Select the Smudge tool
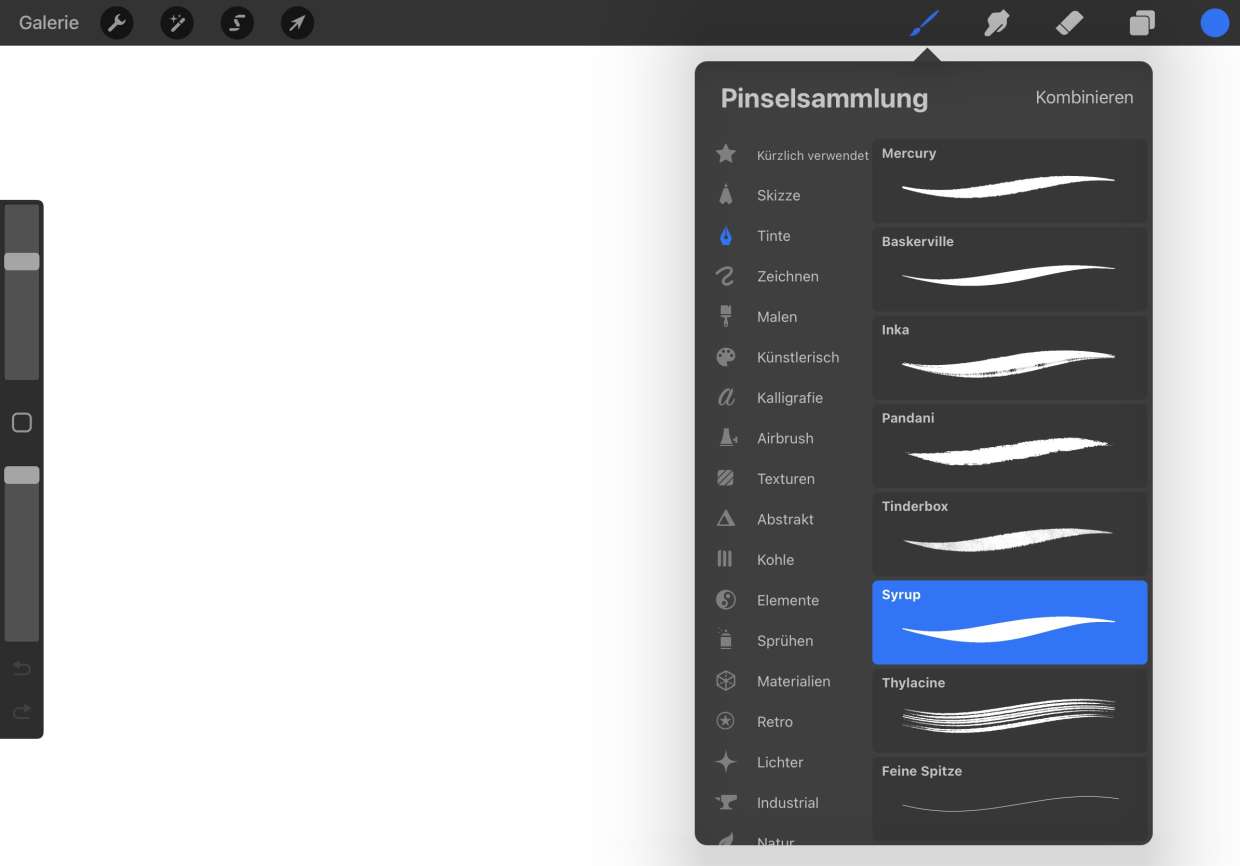The width and height of the screenshot is (1240, 866). [996, 23]
